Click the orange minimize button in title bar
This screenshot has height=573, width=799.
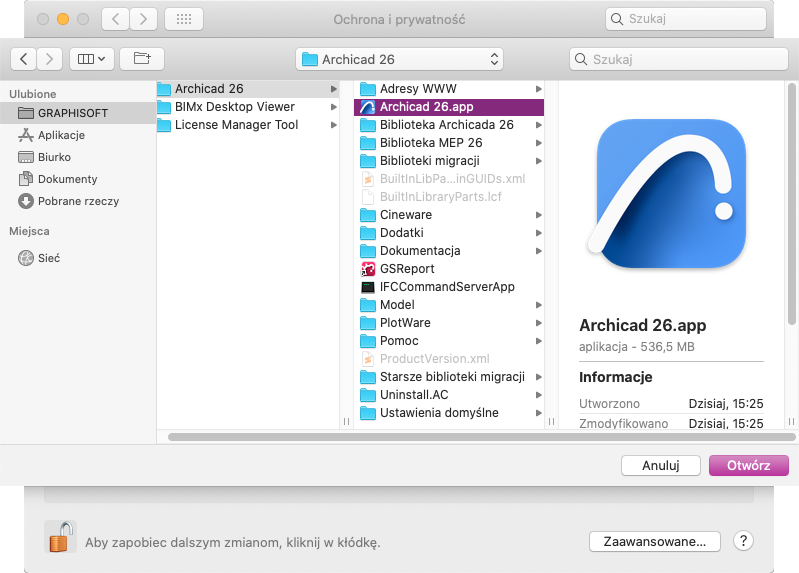(x=63, y=19)
